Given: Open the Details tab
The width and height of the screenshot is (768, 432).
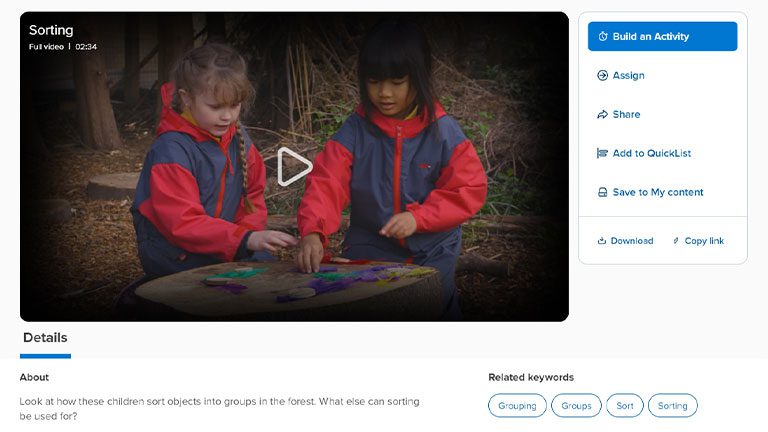Looking at the screenshot, I should 45,338.
